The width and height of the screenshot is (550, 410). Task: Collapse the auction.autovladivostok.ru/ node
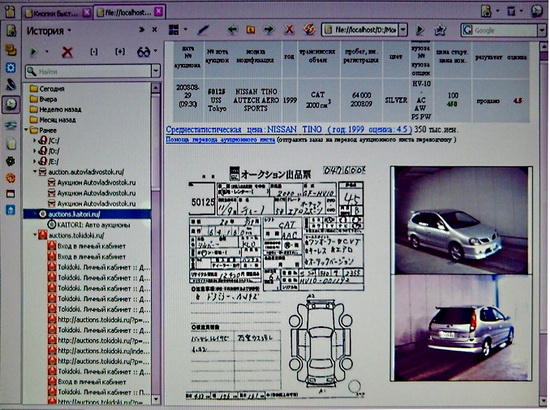click(35, 172)
